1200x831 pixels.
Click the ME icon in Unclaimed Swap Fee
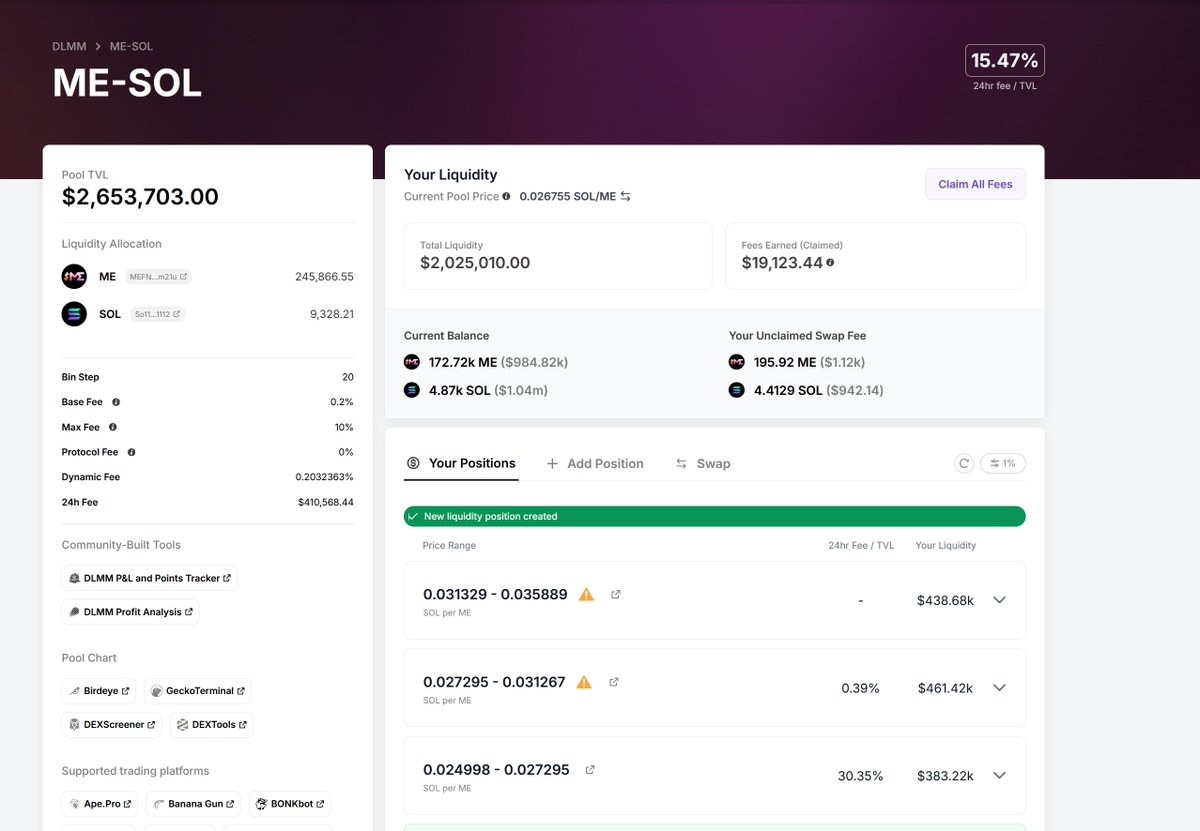pos(737,362)
